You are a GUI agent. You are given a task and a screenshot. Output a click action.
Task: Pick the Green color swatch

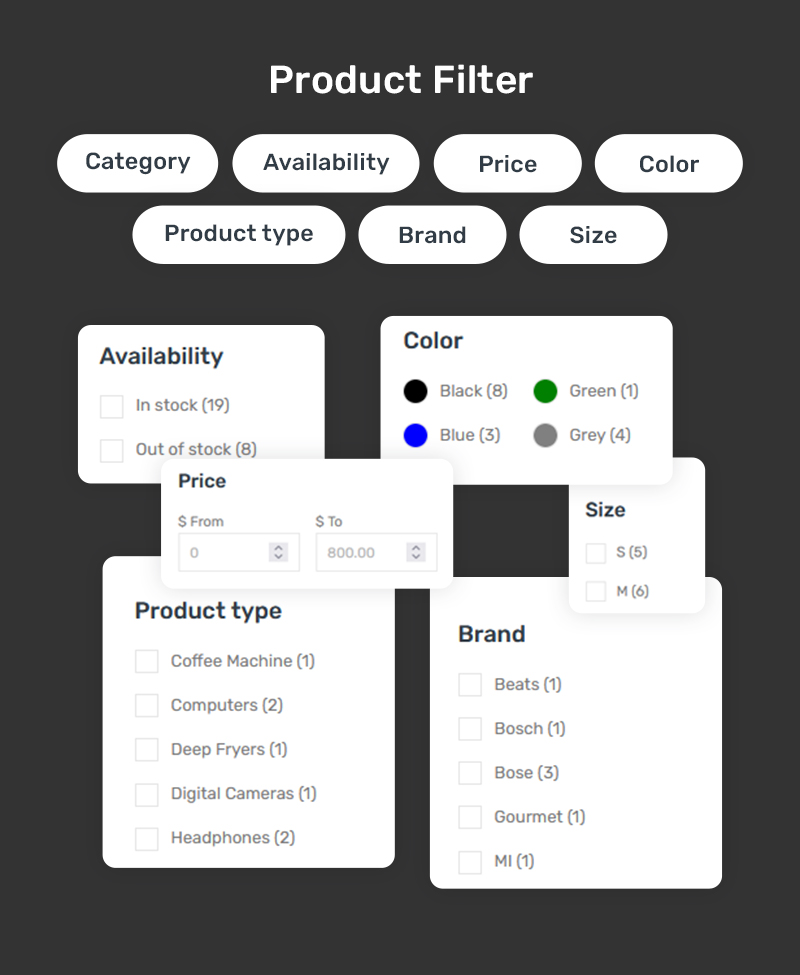click(x=545, y=391)
